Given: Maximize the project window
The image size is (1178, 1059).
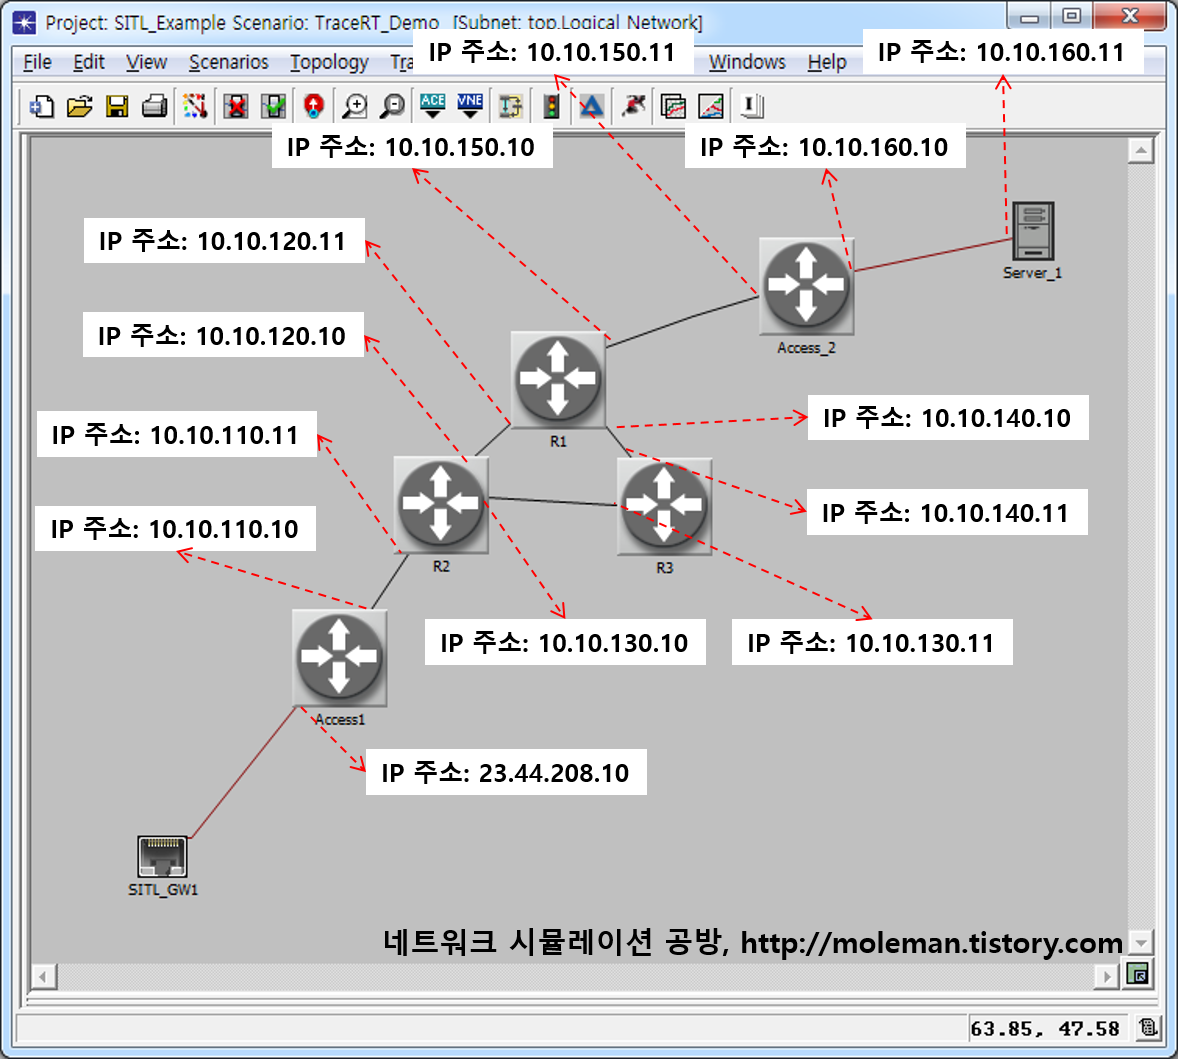Looking at the screenshot, I should click(x=1071, y=15).
